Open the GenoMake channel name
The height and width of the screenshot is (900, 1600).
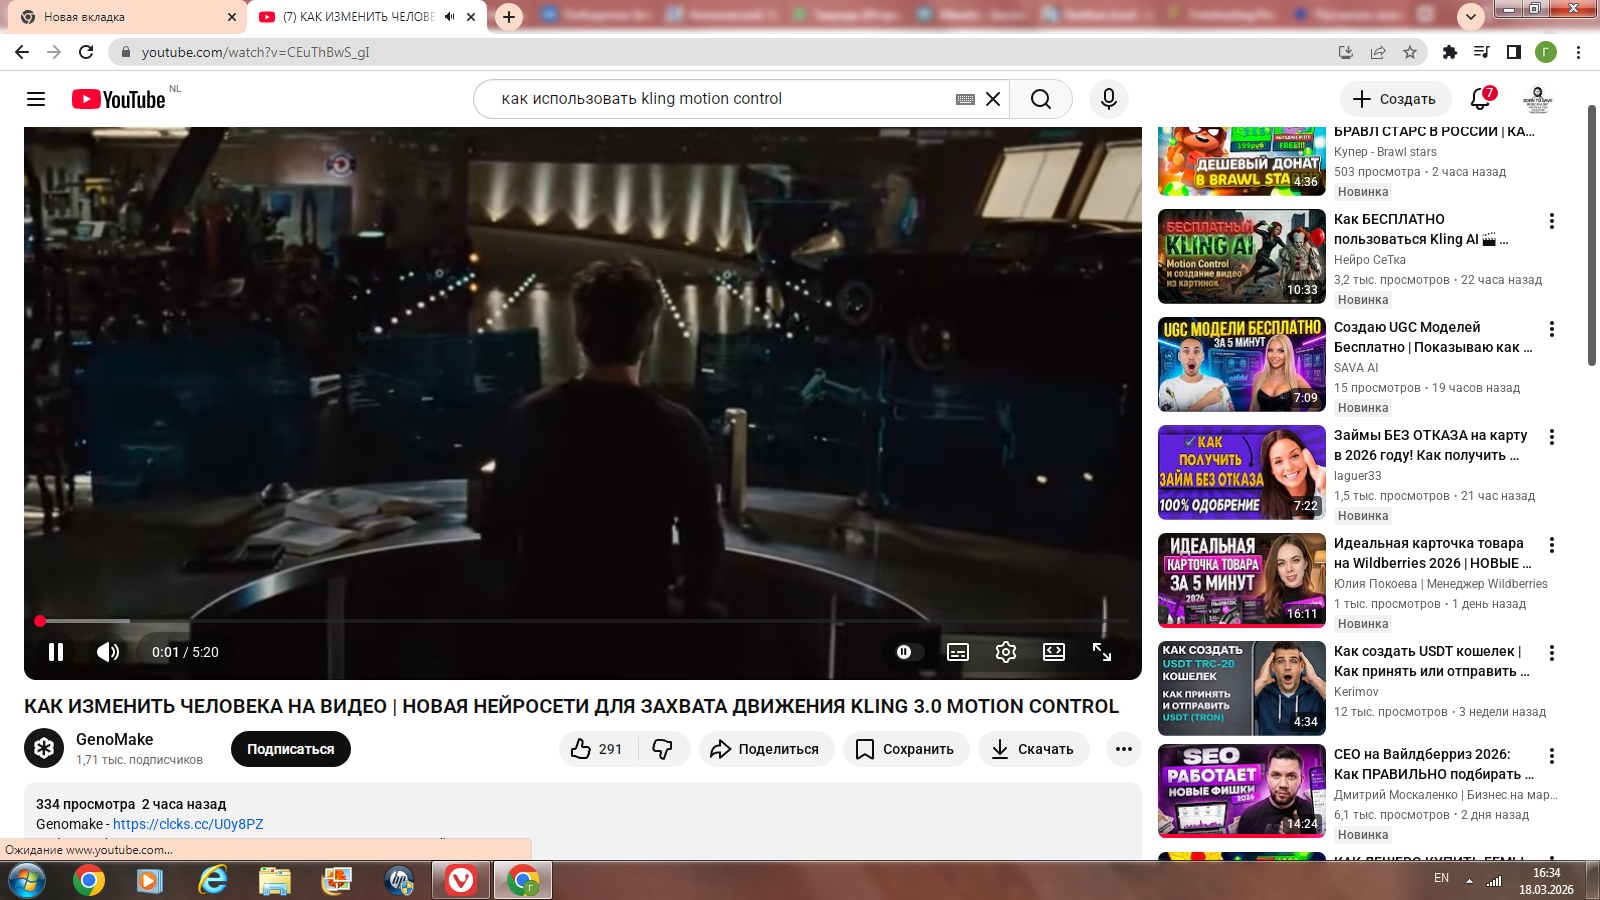115,739
